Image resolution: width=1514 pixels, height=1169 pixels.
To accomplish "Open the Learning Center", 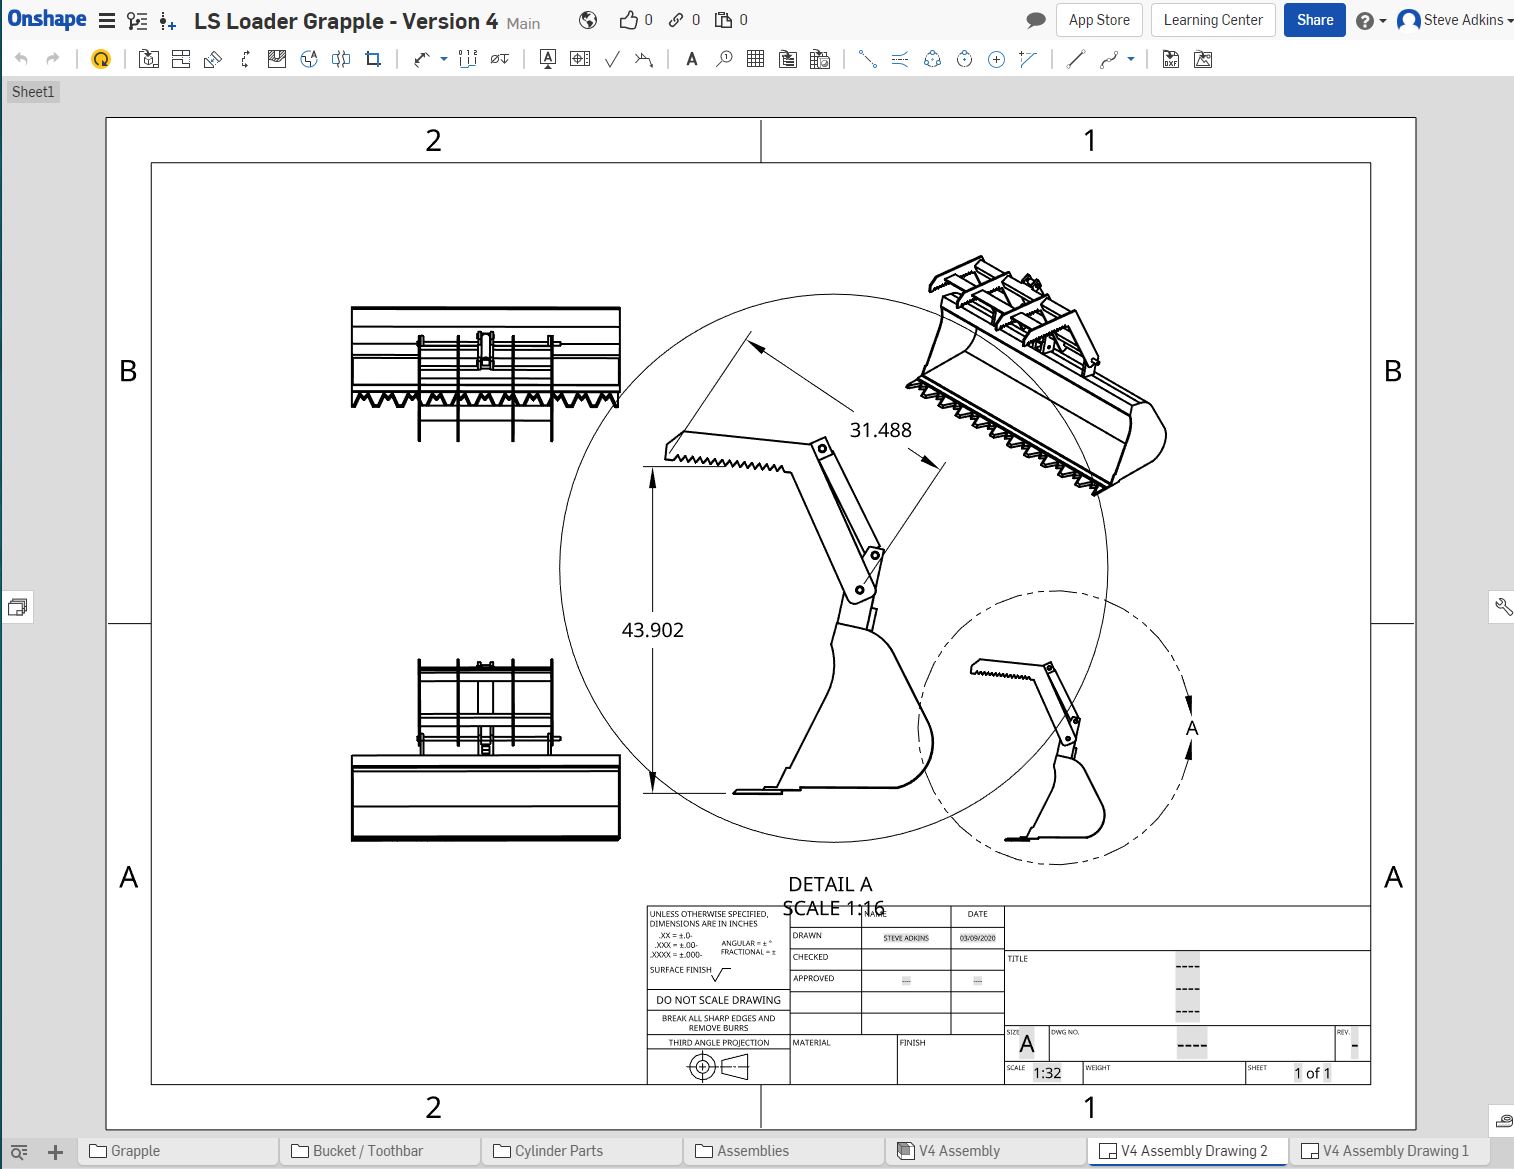I will click(x=1212, y=20).
